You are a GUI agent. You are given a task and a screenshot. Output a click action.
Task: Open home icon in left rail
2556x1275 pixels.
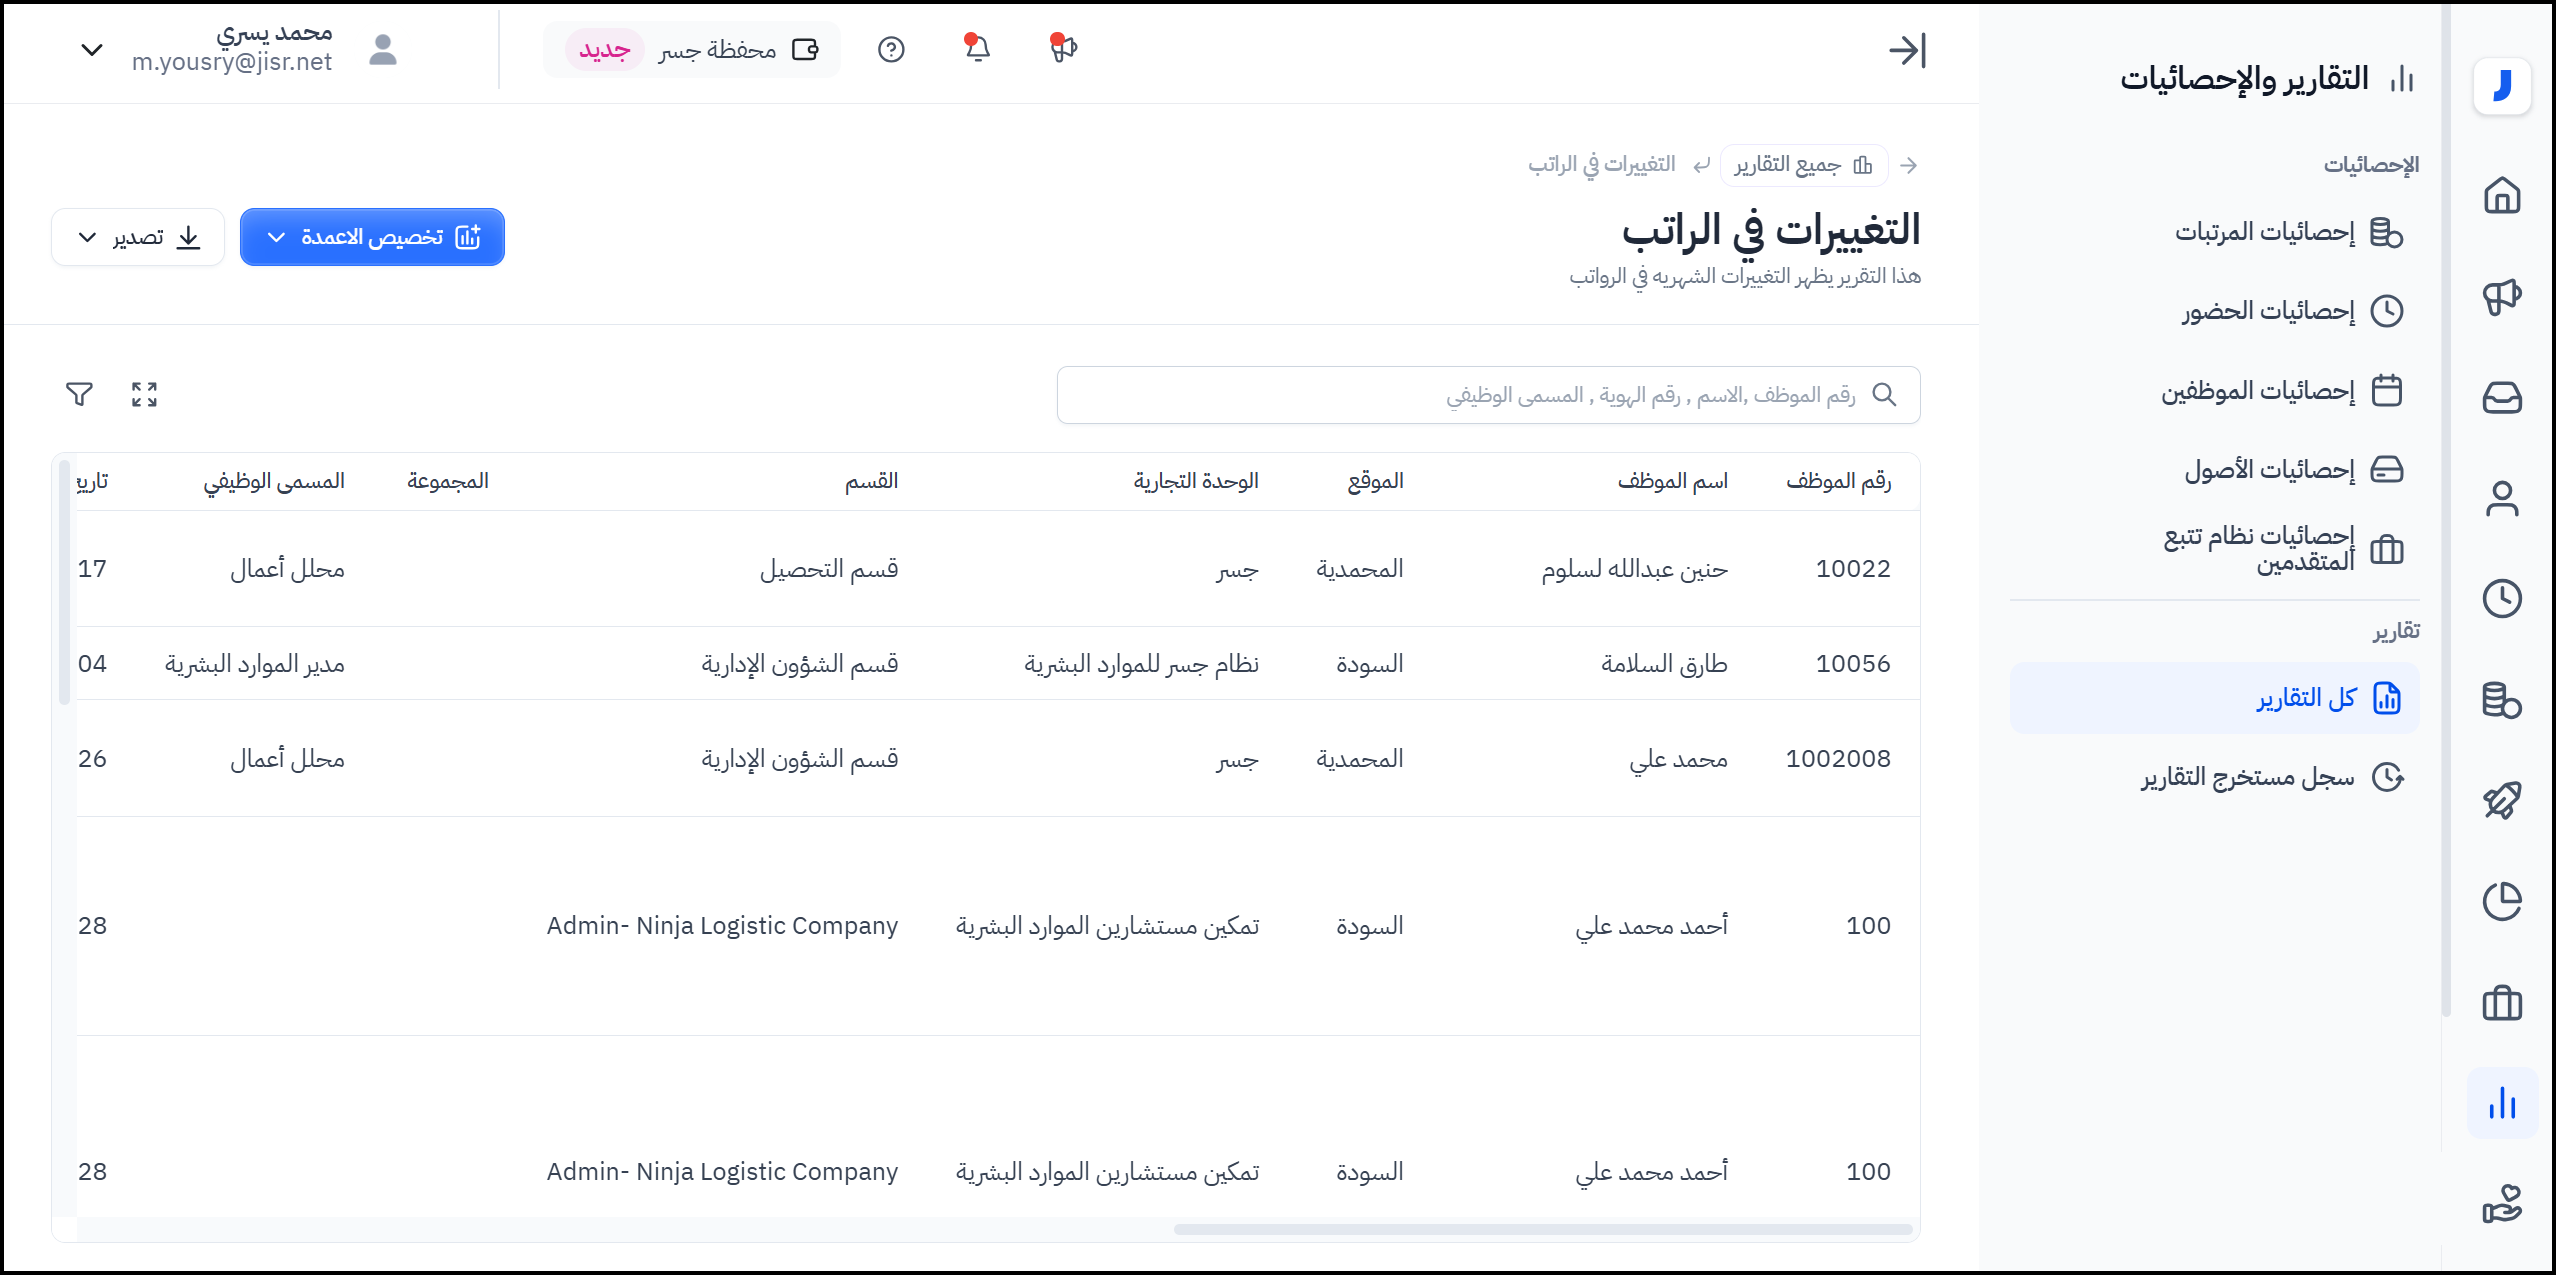[2502, 195]
